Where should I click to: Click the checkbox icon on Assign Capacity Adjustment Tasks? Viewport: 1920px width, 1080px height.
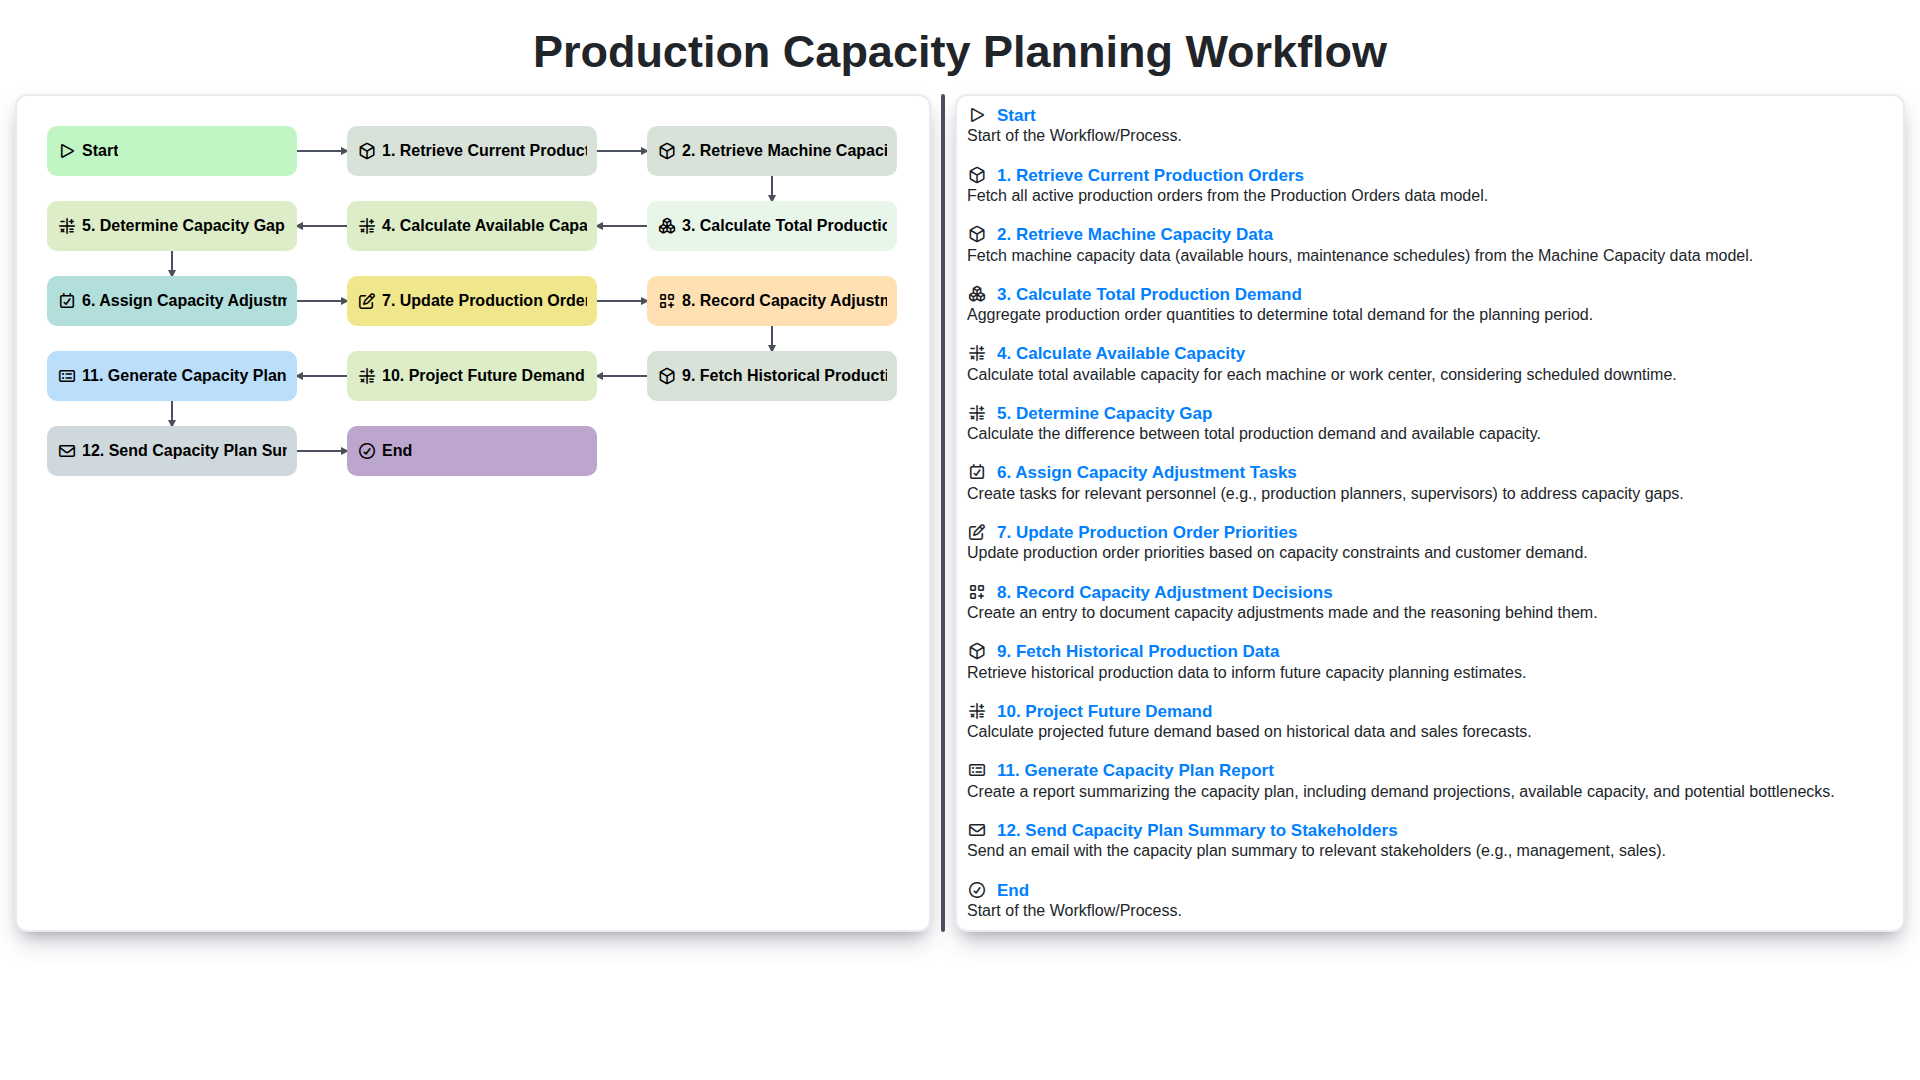point(66,300)
